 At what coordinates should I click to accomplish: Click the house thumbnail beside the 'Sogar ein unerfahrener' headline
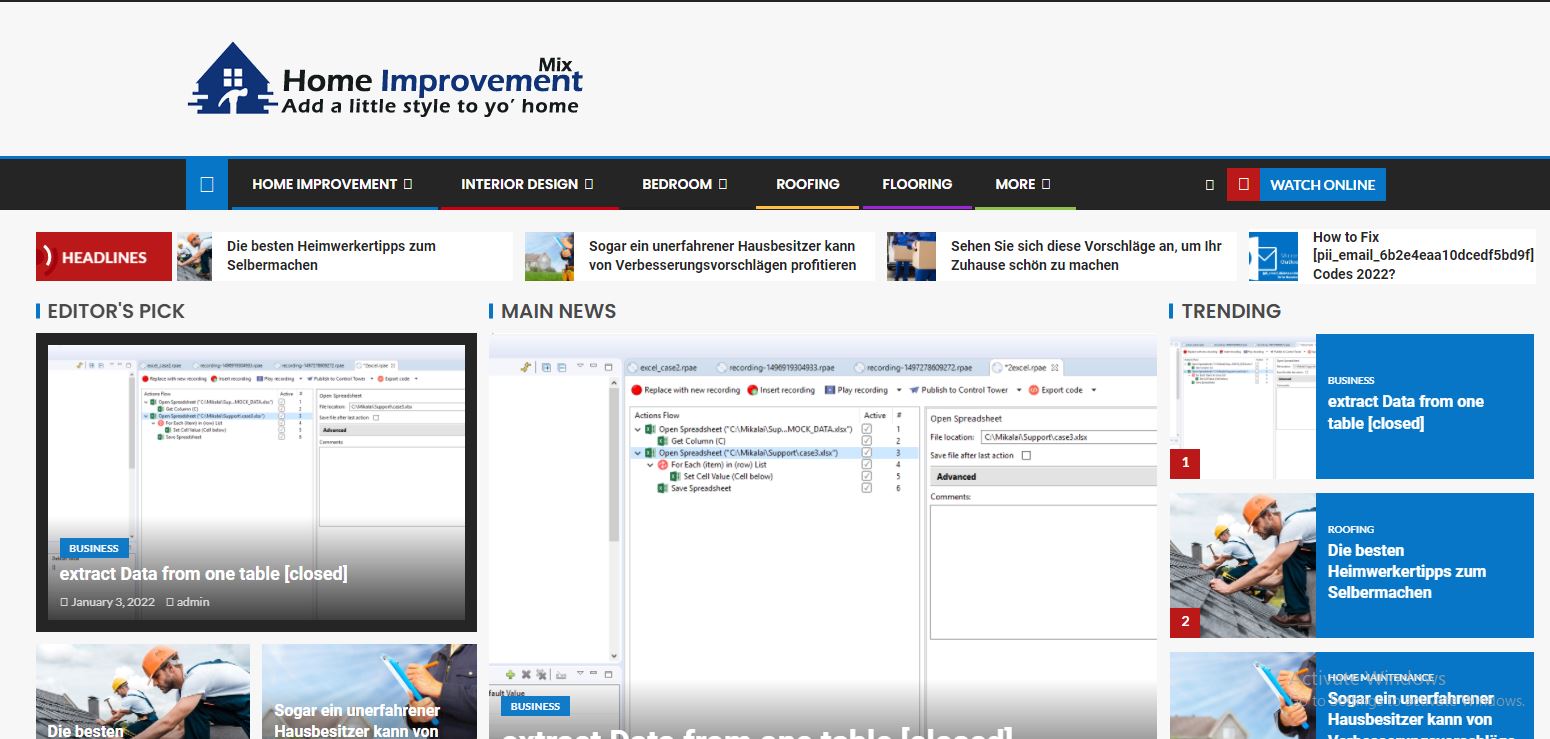click(549, 256)
